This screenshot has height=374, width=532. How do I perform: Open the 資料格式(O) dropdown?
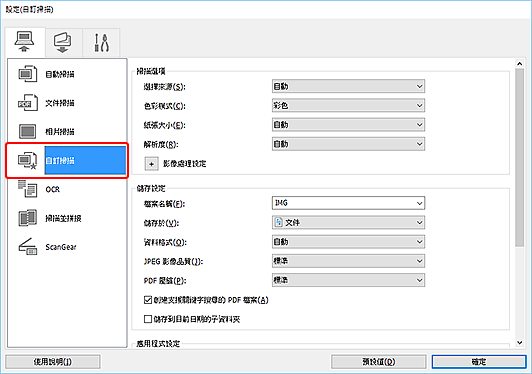348,242
